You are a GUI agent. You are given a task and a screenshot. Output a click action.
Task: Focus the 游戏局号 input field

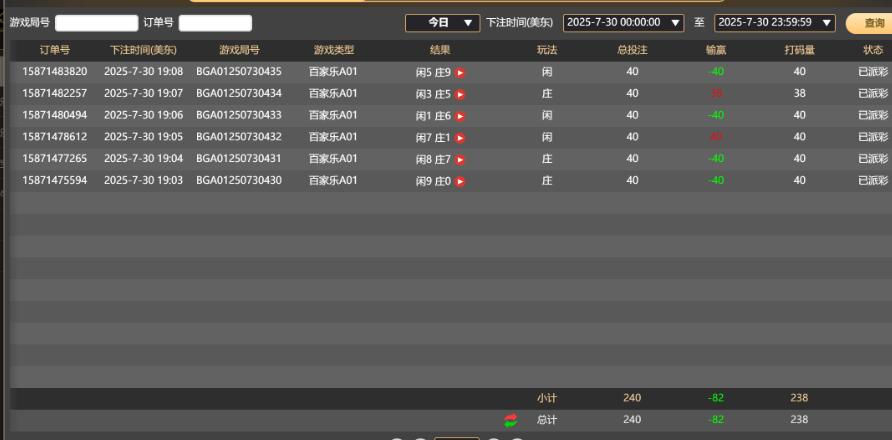click(x=96, y=22)
